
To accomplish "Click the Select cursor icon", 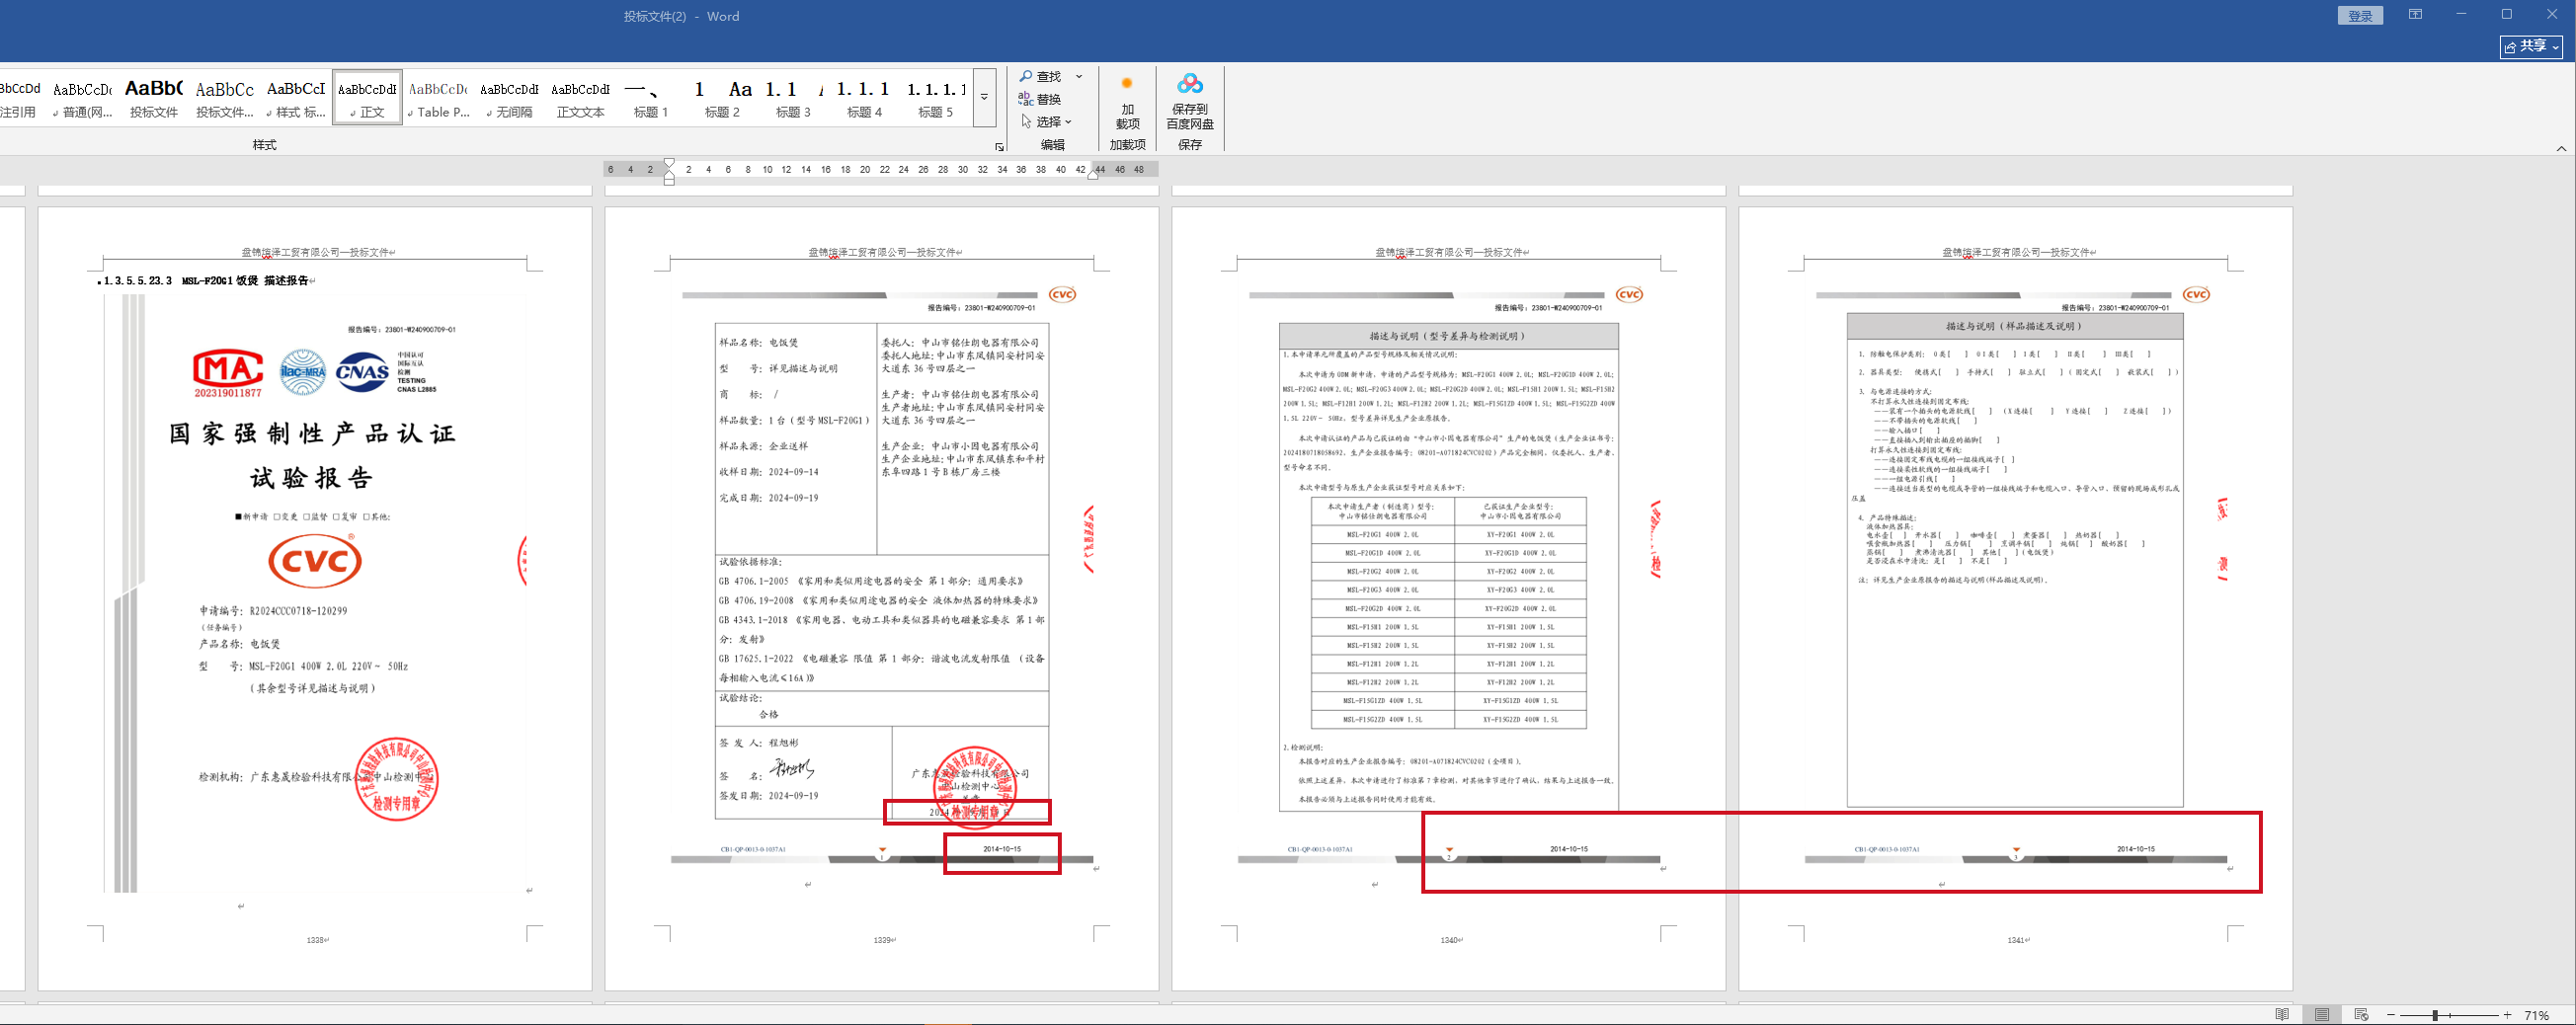I will (1026, 121).
